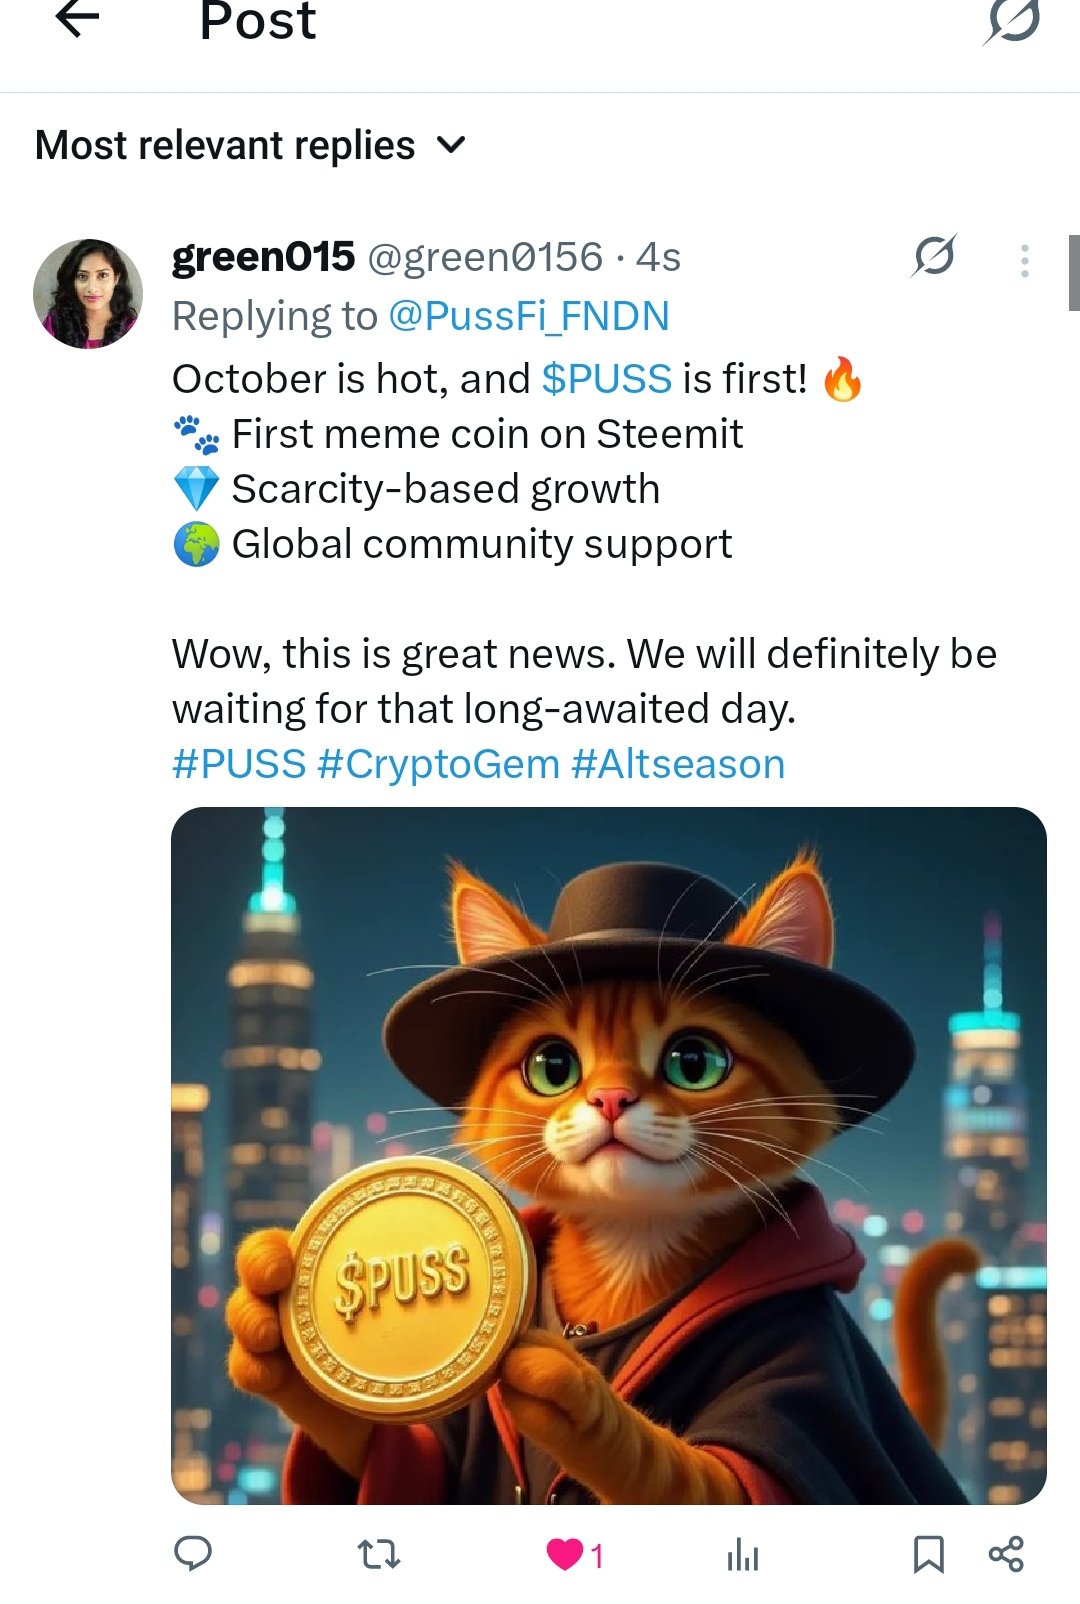The width and height of the screenshot is (1080, 1604).
Task: Reply using the comment bubble icon
Action: (x=193, y=1554)
